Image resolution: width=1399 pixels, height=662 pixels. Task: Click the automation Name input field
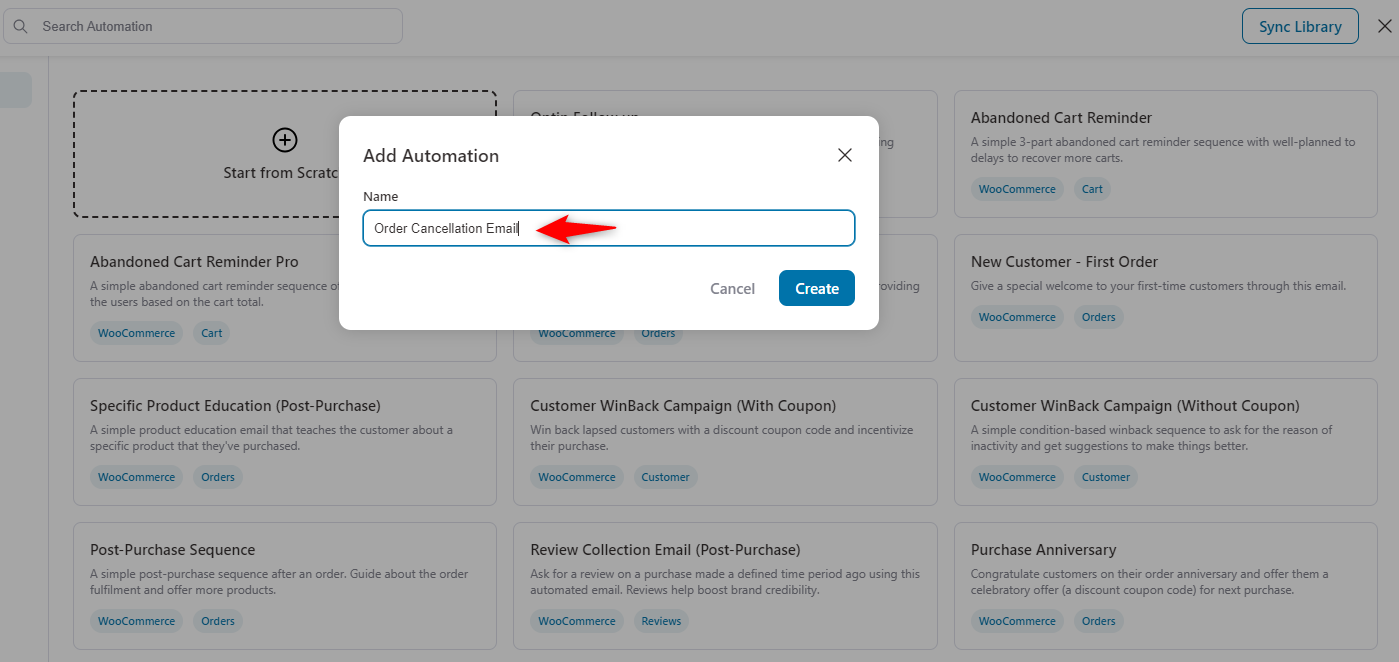tap(608, 228)
